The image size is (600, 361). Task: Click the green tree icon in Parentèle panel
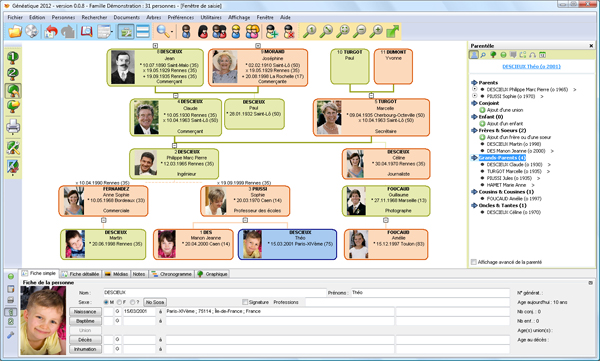(493, 55)
